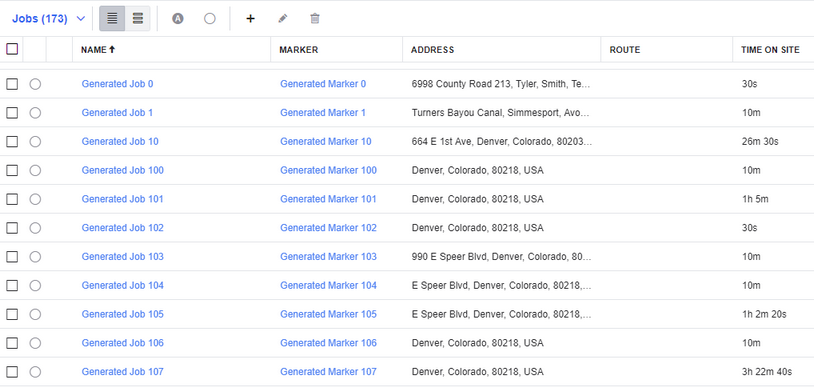This screenshot has width=814, height=388.
Task: Switch to compact list view icon
Action: pyautogui.click(x=112, y=19)
